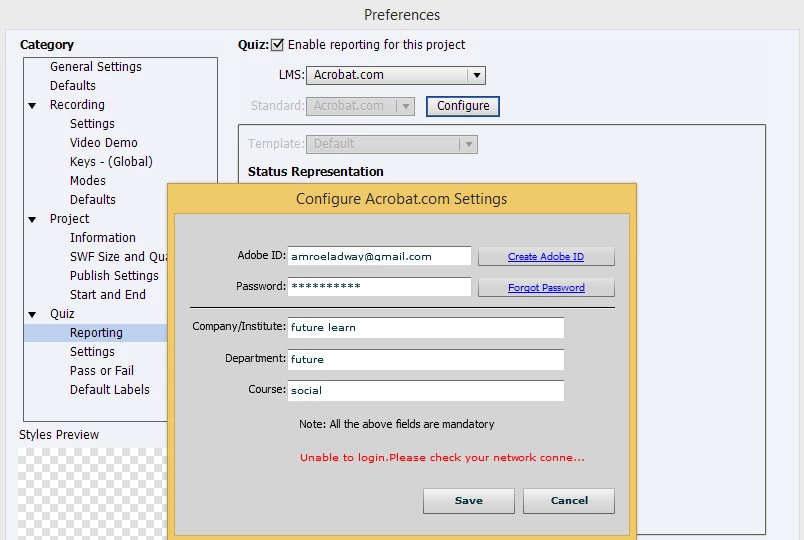The height and width of the screenshot is (540, 804).
Task: Select Quiz category label
Action: point(62,314)
